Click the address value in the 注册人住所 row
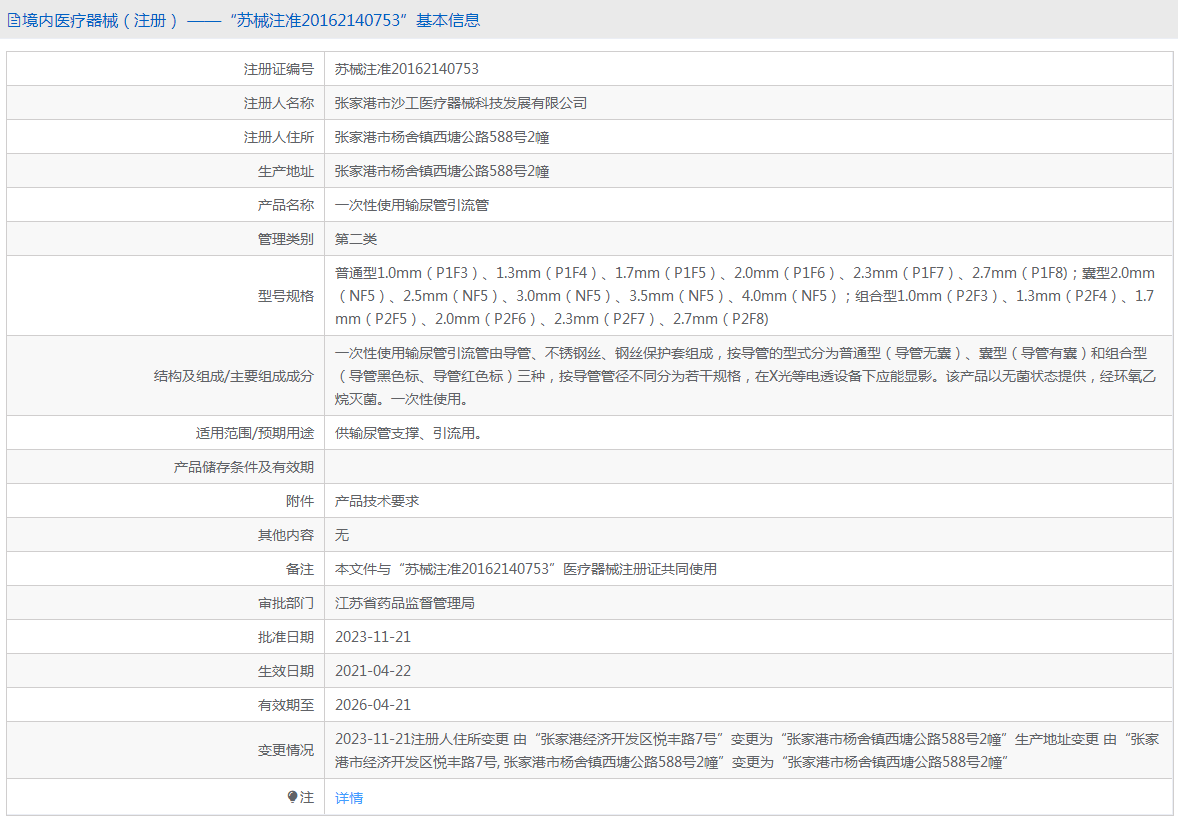 [442, 137]
